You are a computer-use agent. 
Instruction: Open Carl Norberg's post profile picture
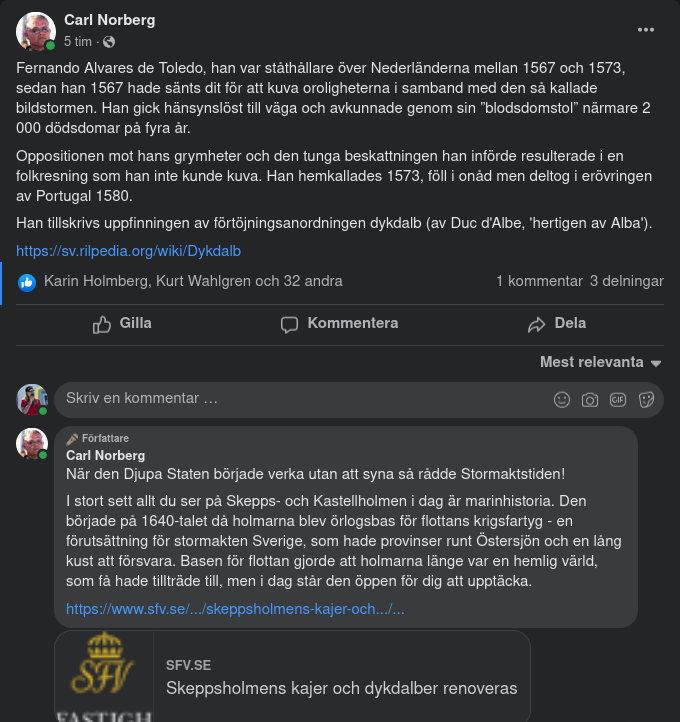(x=36, y=31)
